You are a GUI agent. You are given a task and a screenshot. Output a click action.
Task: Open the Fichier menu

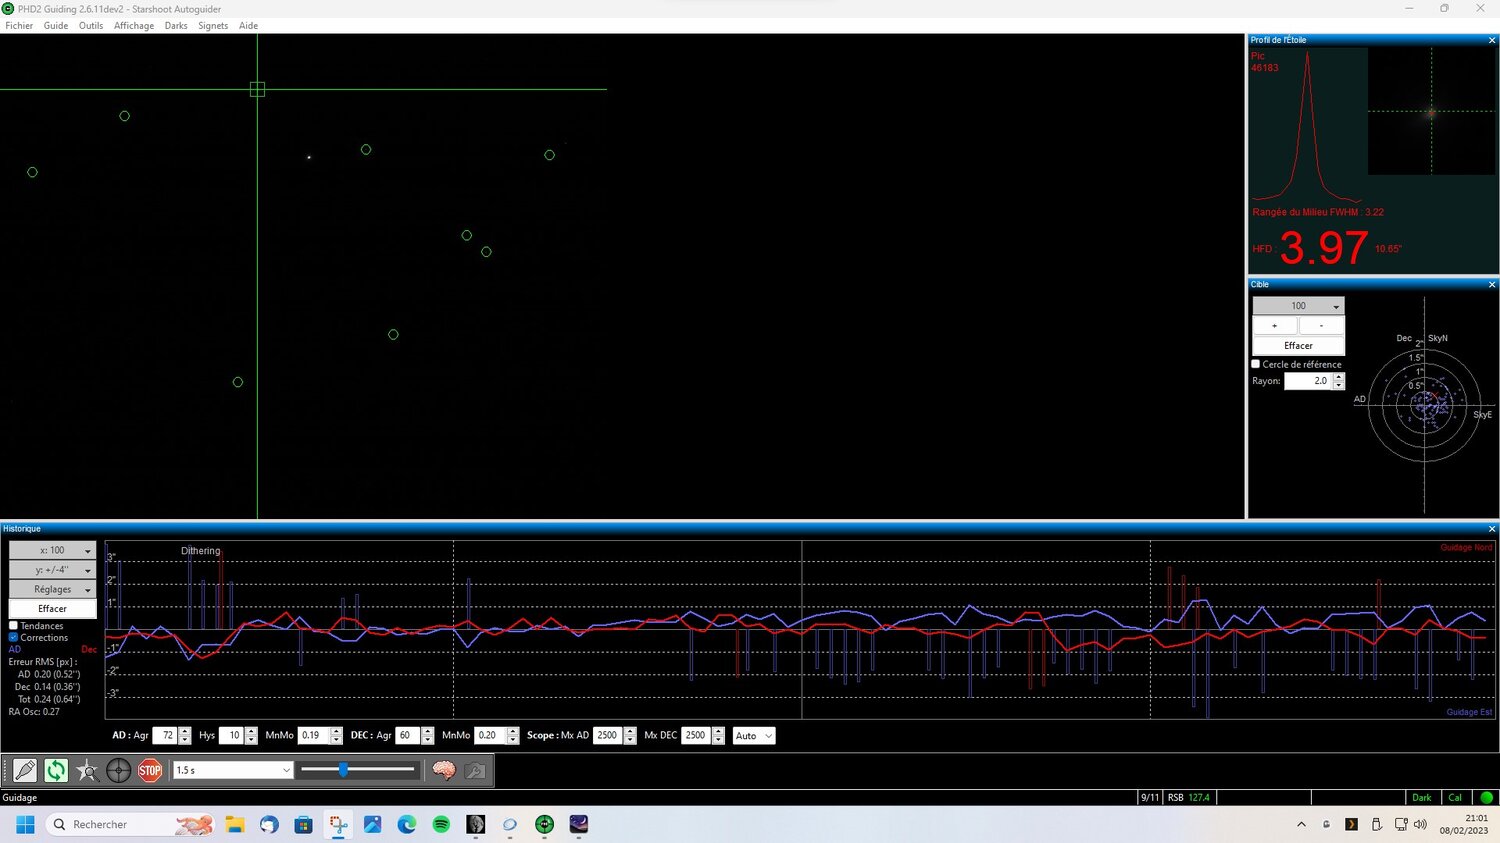click(19, 26)
